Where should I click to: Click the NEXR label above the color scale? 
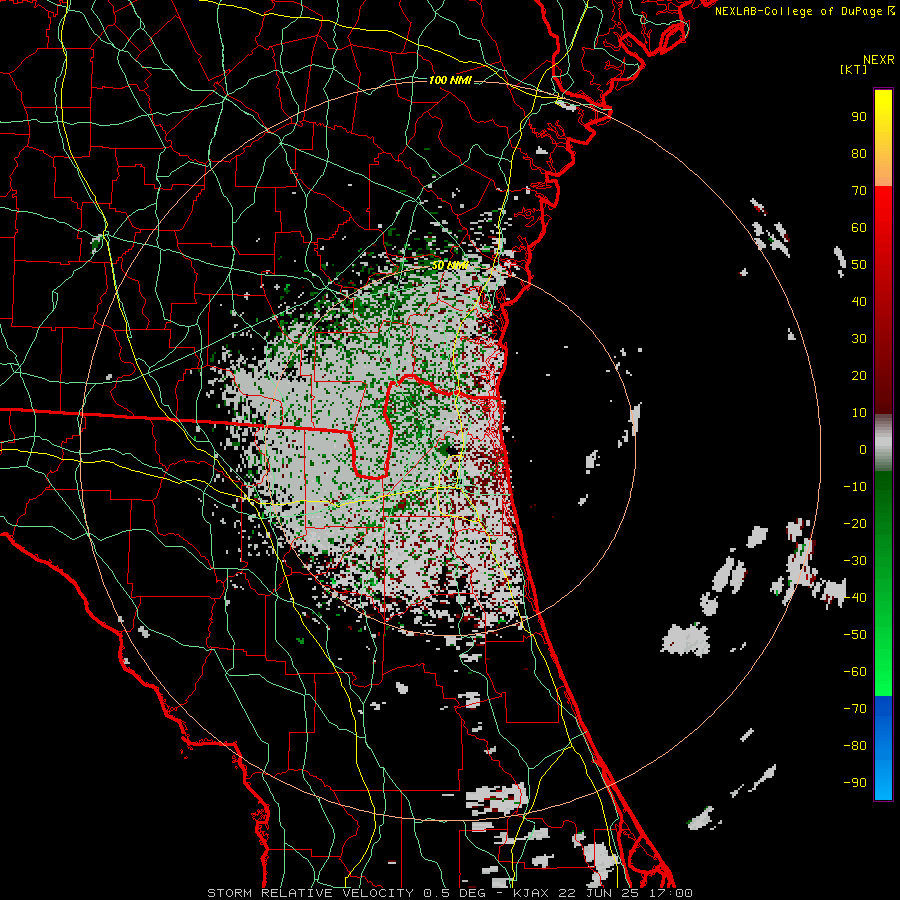point(878,60)
